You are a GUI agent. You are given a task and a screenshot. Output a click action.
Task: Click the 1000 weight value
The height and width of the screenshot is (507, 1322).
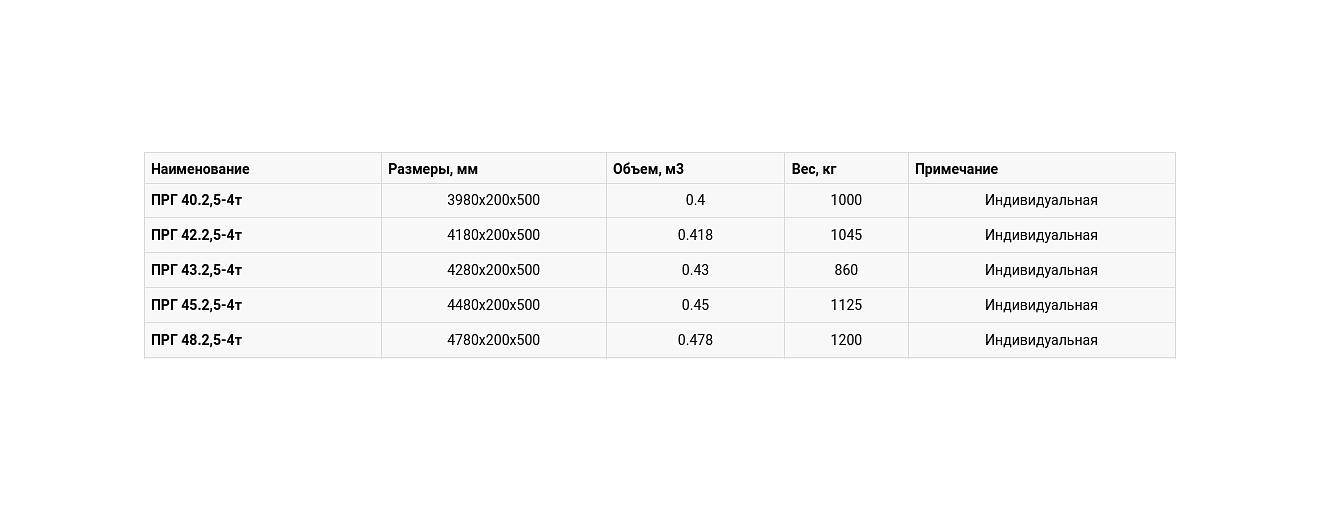(x=846, y=200)
